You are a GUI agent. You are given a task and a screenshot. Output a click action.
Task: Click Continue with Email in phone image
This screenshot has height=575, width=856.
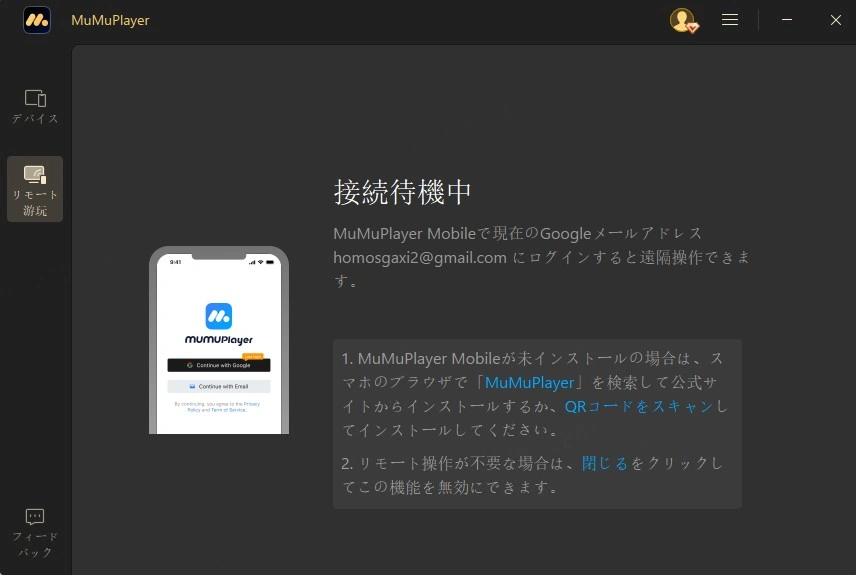(219, 386)
